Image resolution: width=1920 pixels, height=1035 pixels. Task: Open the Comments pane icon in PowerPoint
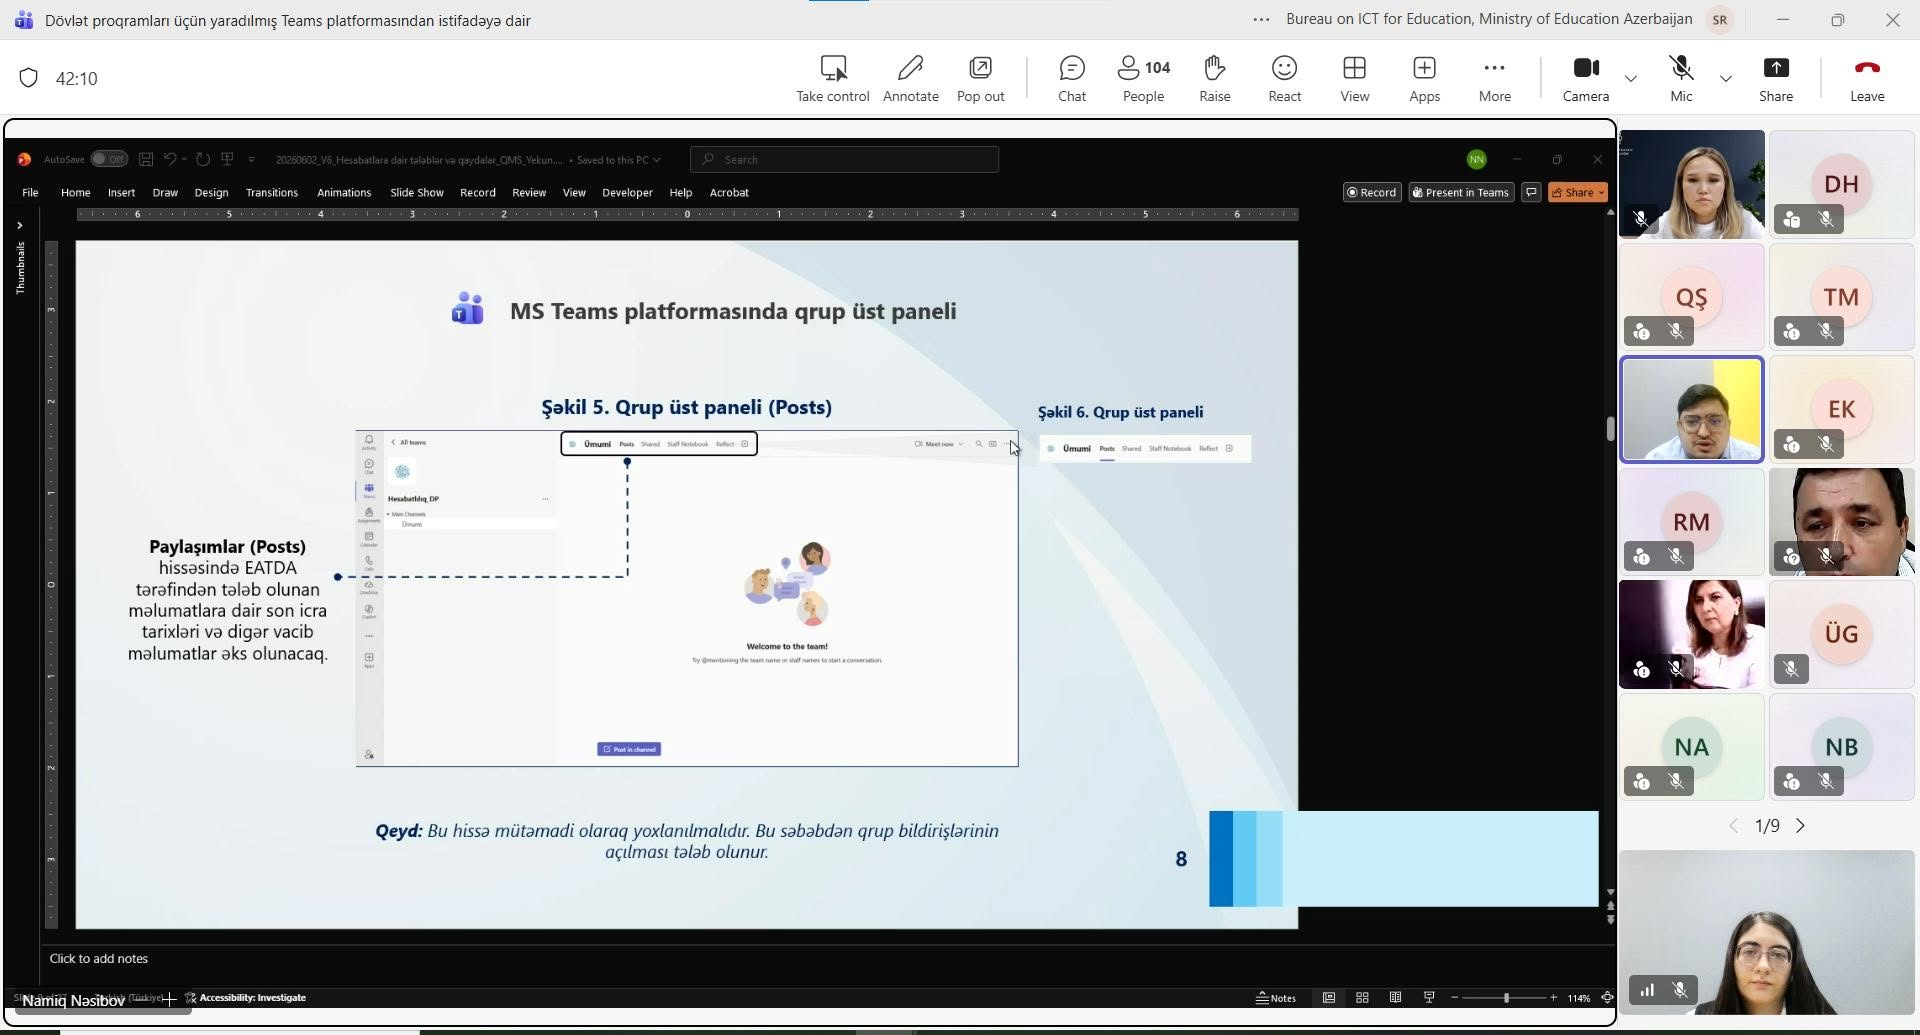pyautogui.click(x=1531, y=192)
